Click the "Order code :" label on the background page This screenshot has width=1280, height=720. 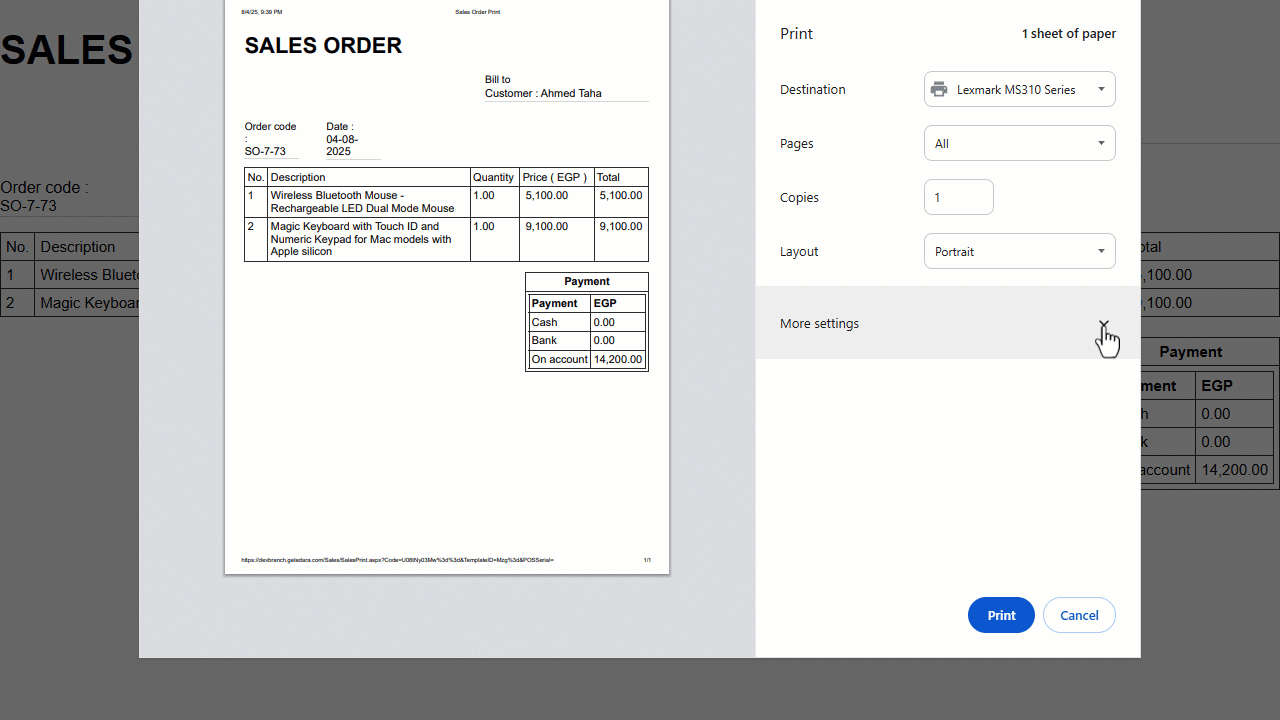(44, 187)
